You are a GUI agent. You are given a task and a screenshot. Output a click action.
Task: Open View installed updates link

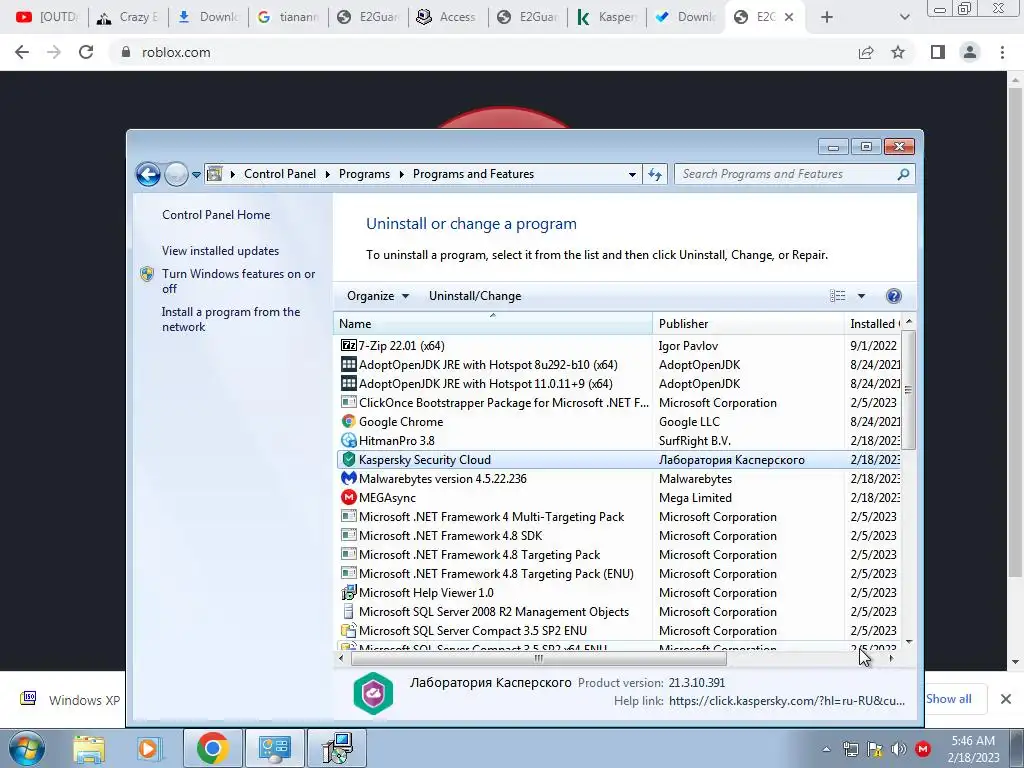point(220,251)
